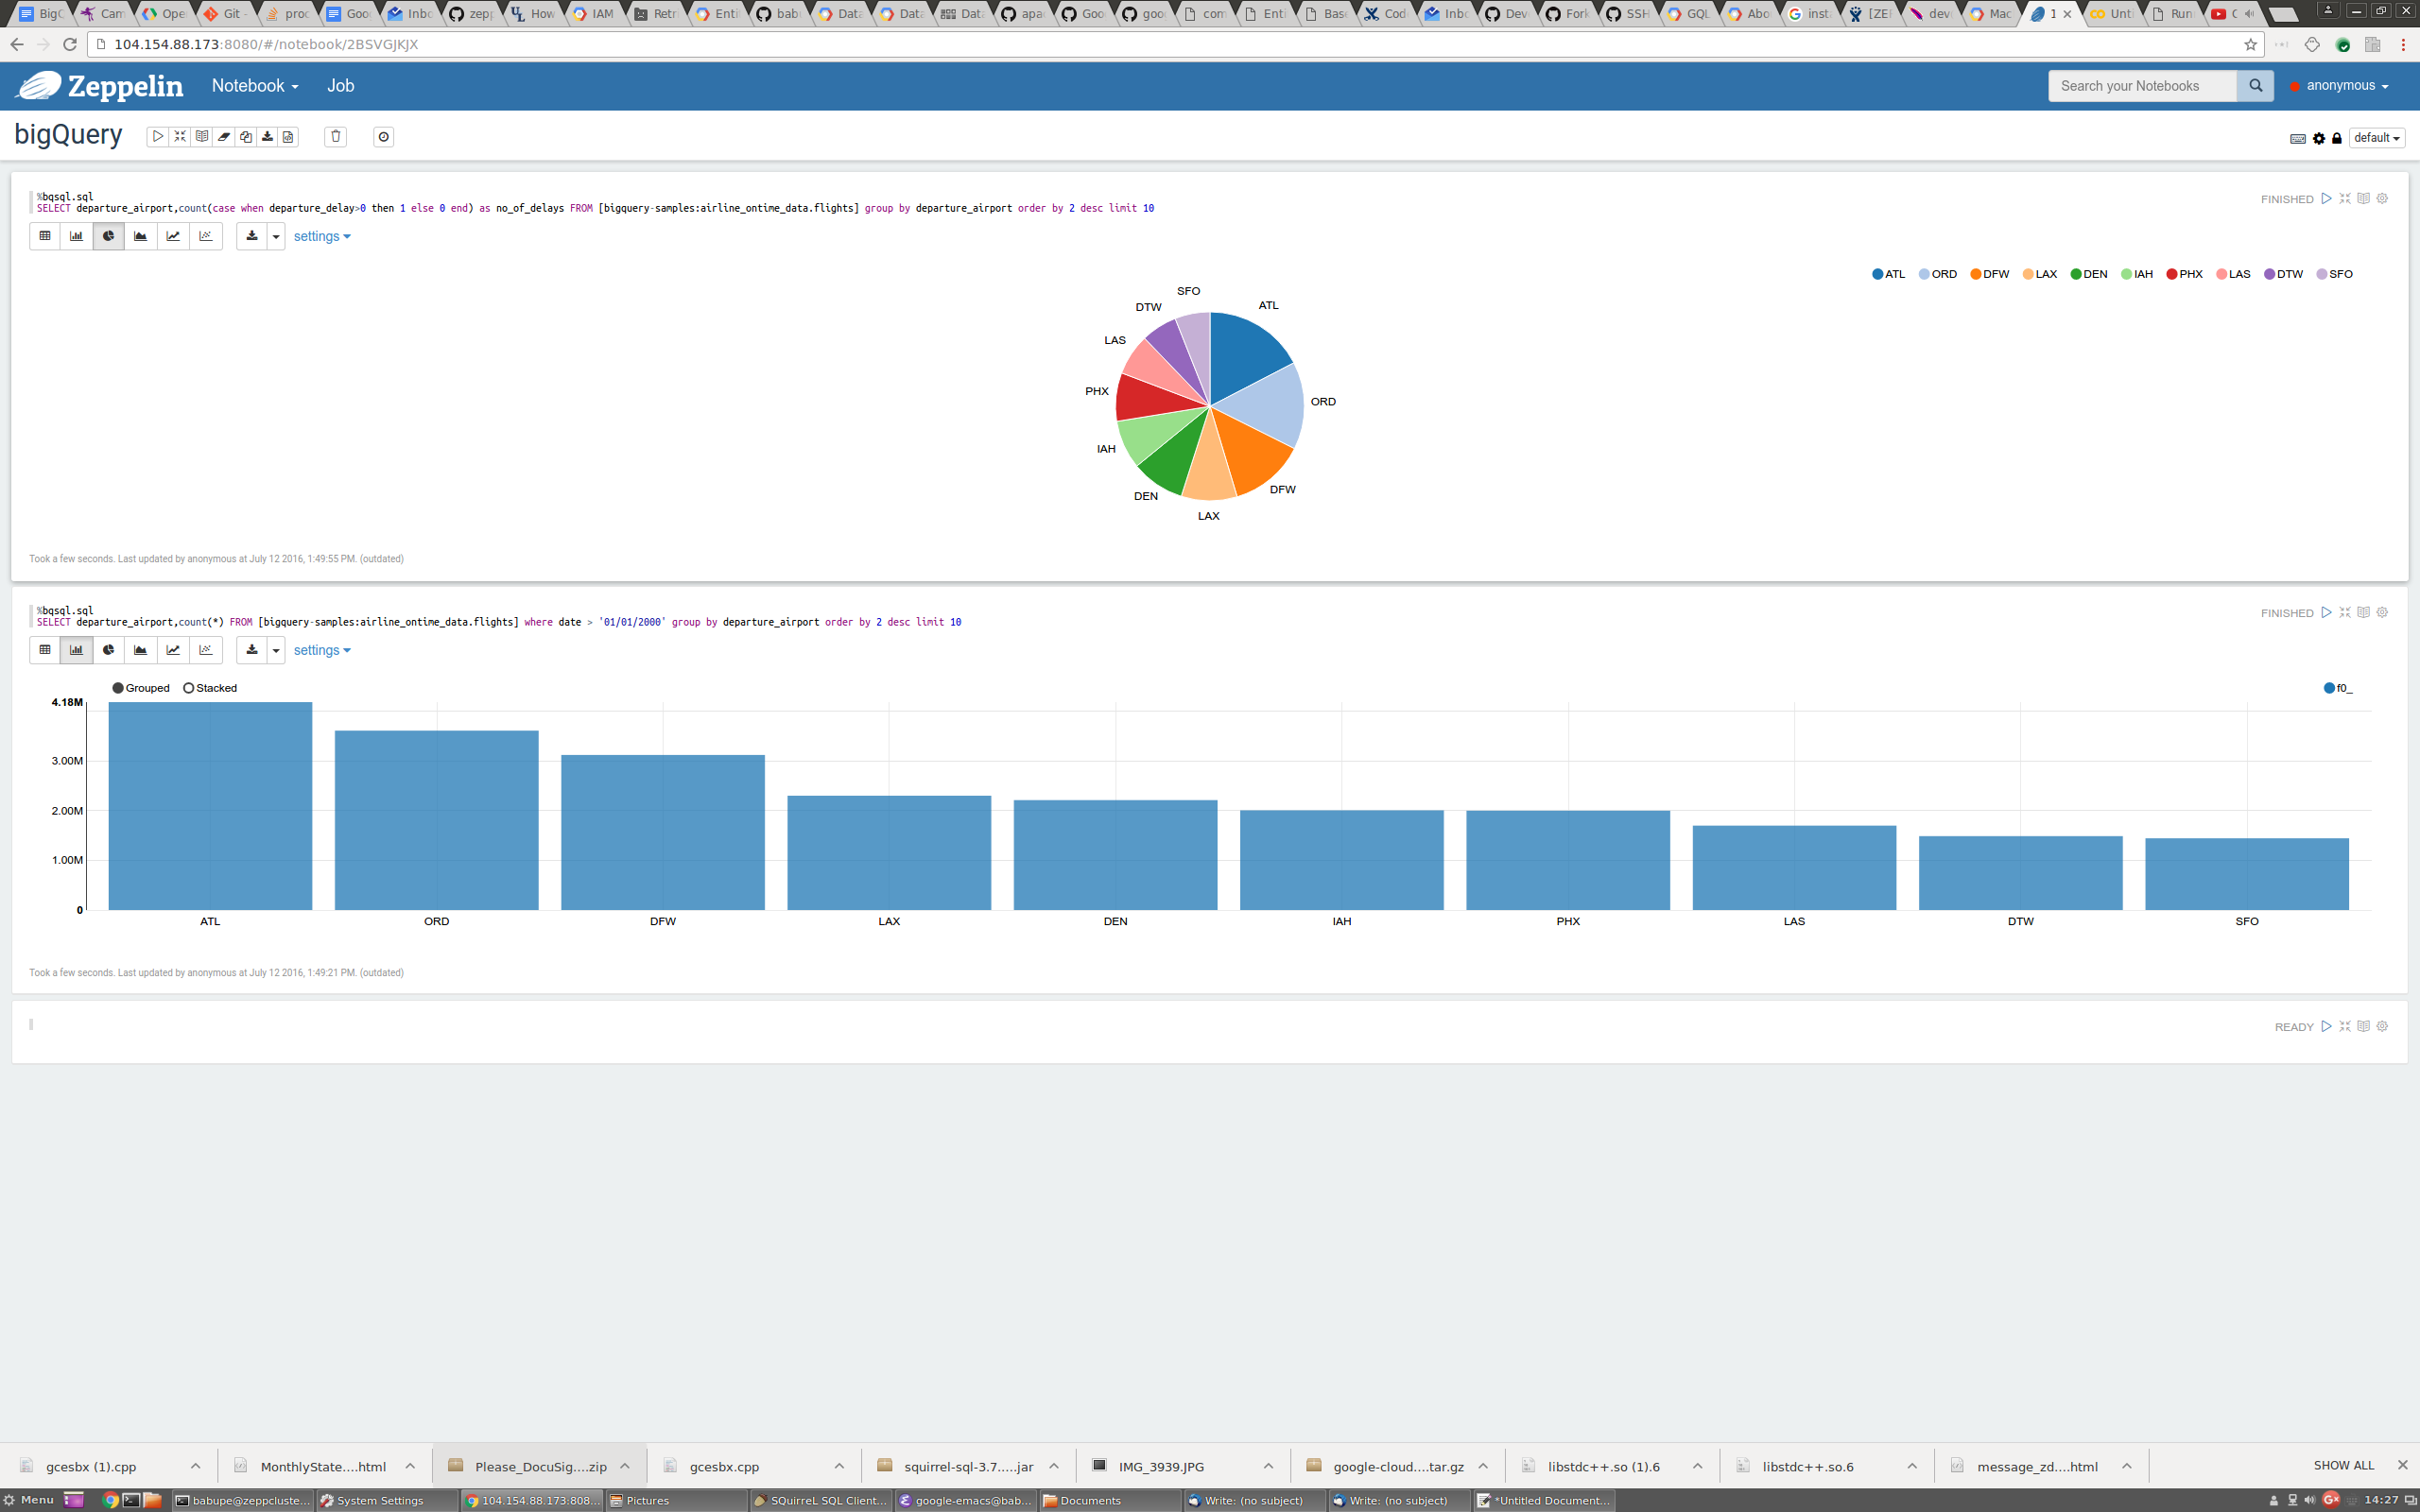Switch second paragraph to area chart
The width and height of the screenshot is (2420, 1512).
tap(141, 650)
